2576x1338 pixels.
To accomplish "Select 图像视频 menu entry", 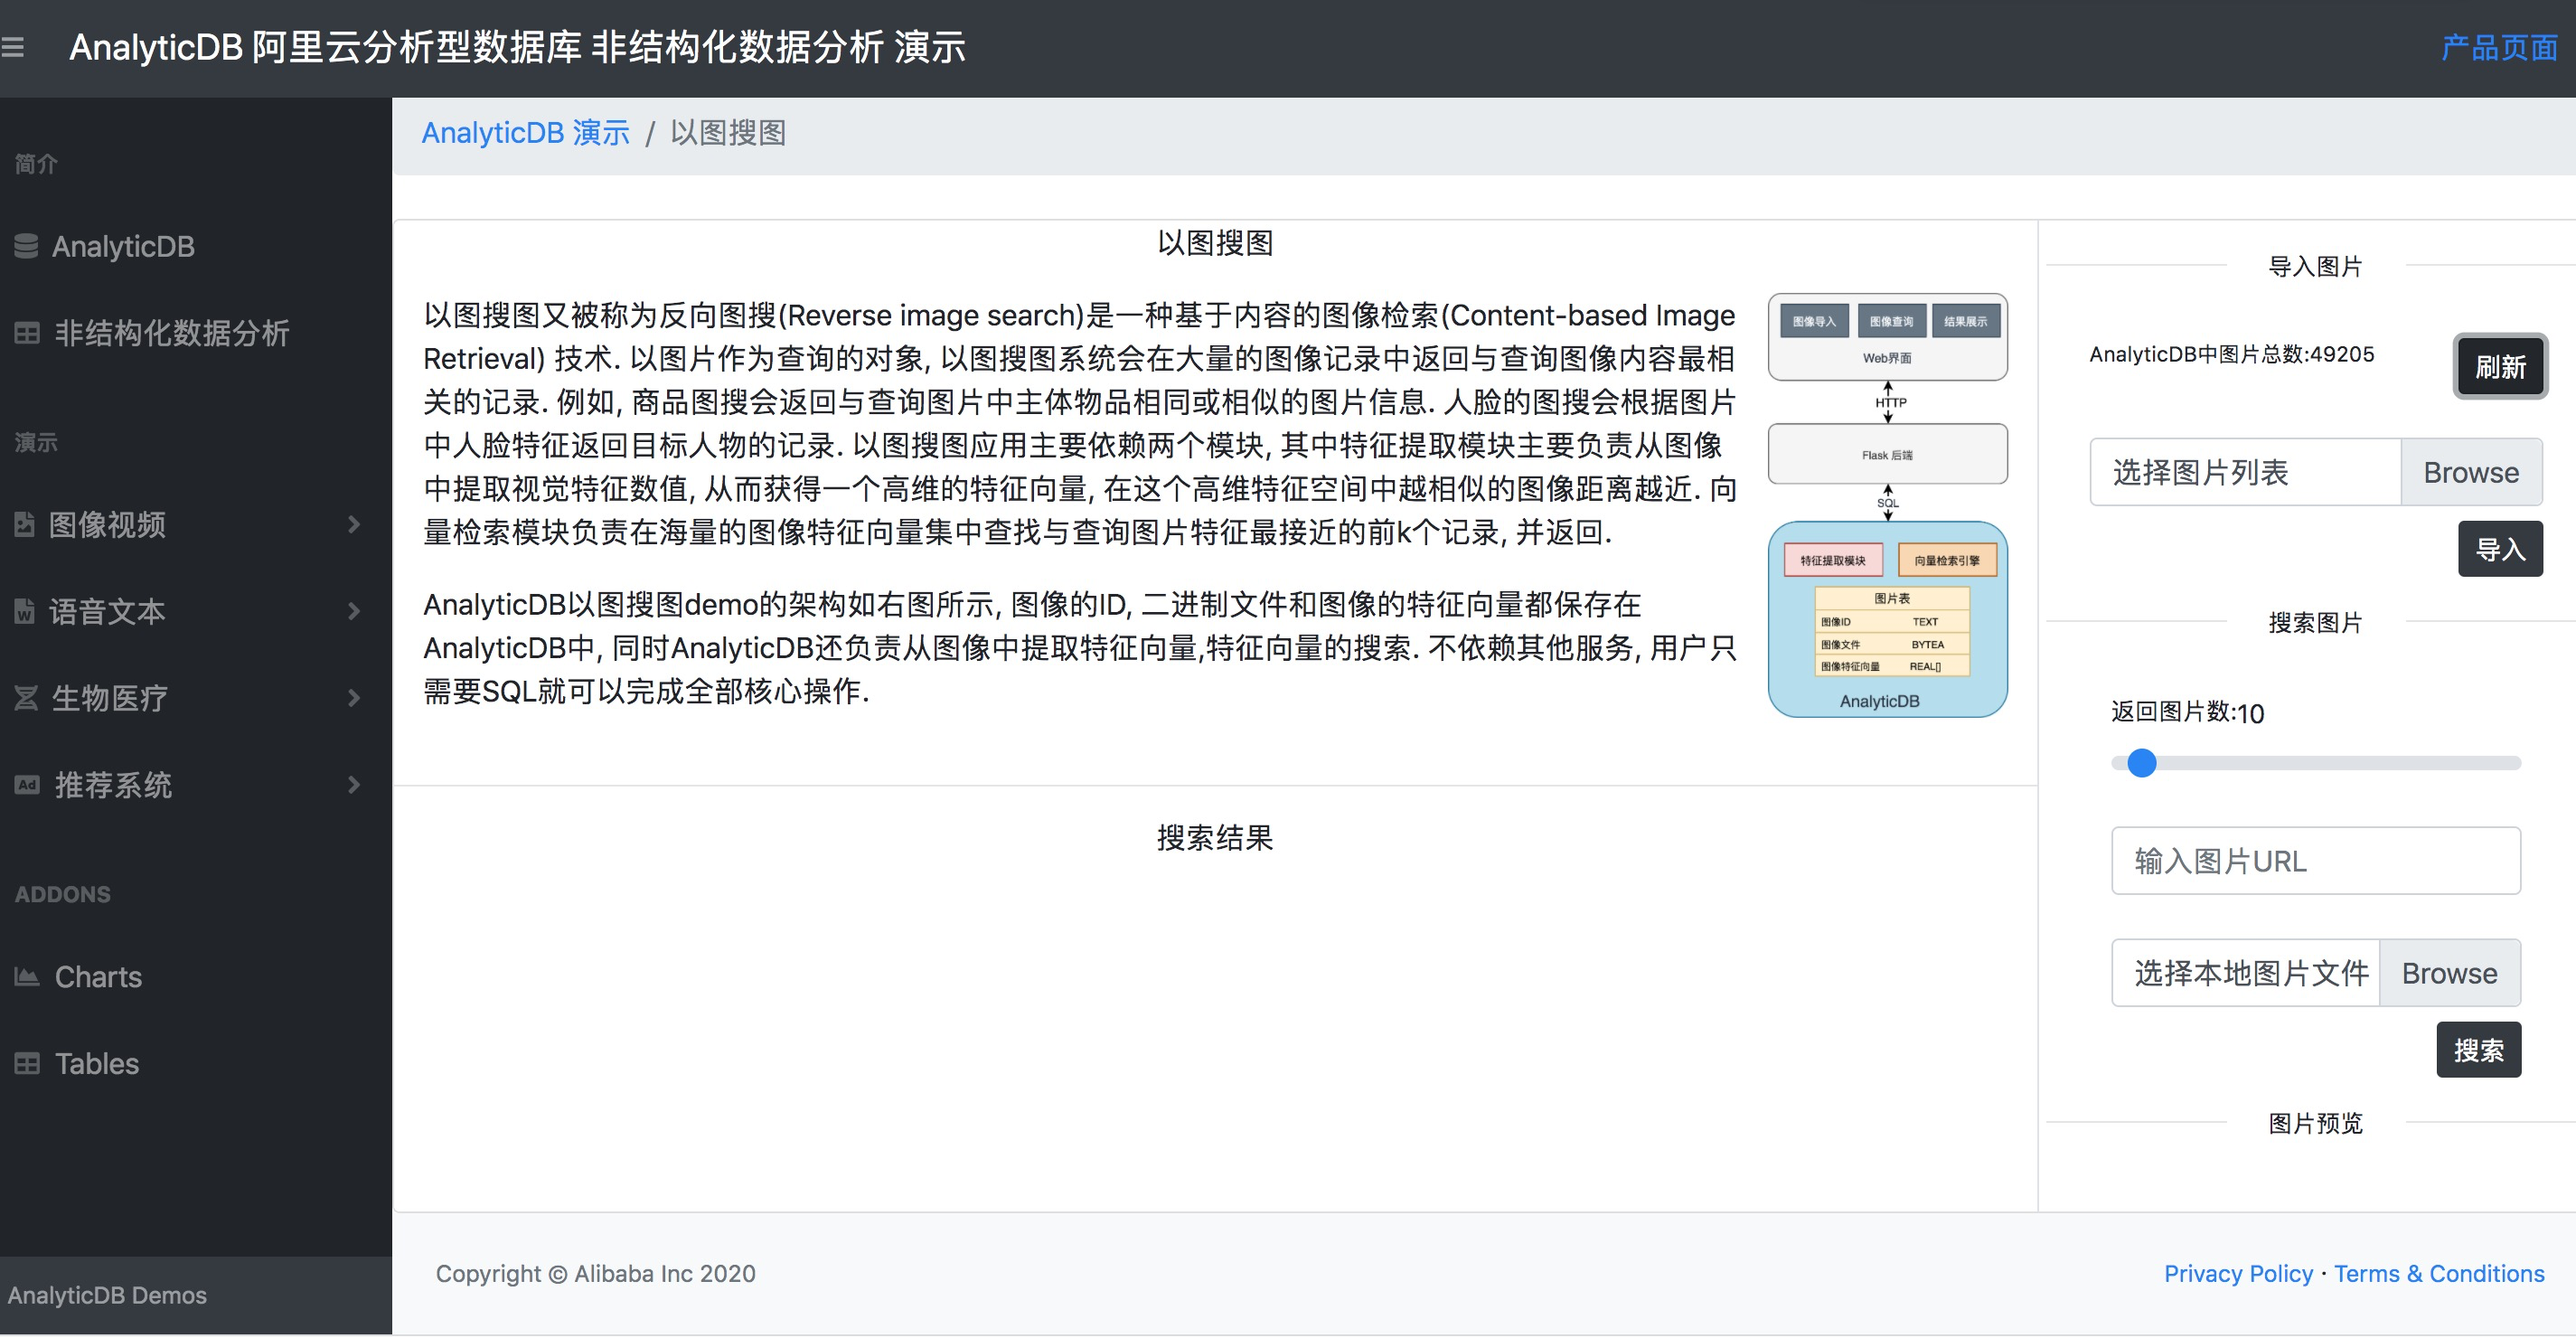I will point(107,524).
